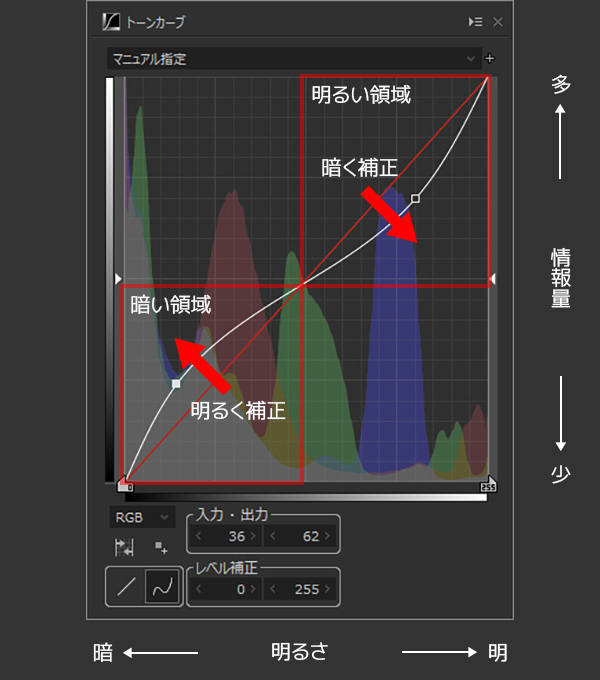This screenshot has width=600, height=680.
Task: Increase the output value 62
Action: [x=328, y=536]
